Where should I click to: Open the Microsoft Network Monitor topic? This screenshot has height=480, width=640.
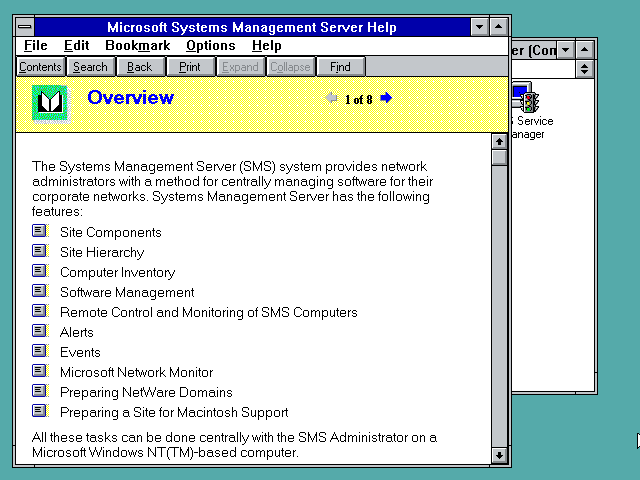(136, 372)
